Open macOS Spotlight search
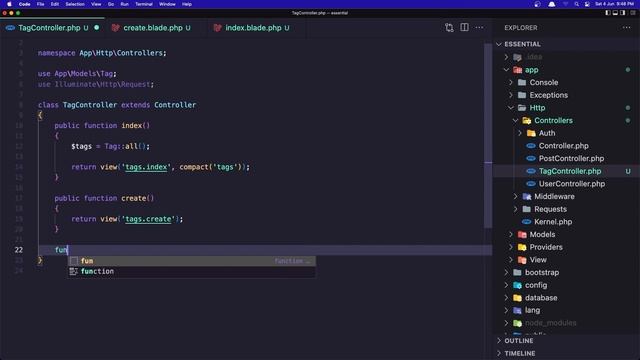 (x=576, y=4)
